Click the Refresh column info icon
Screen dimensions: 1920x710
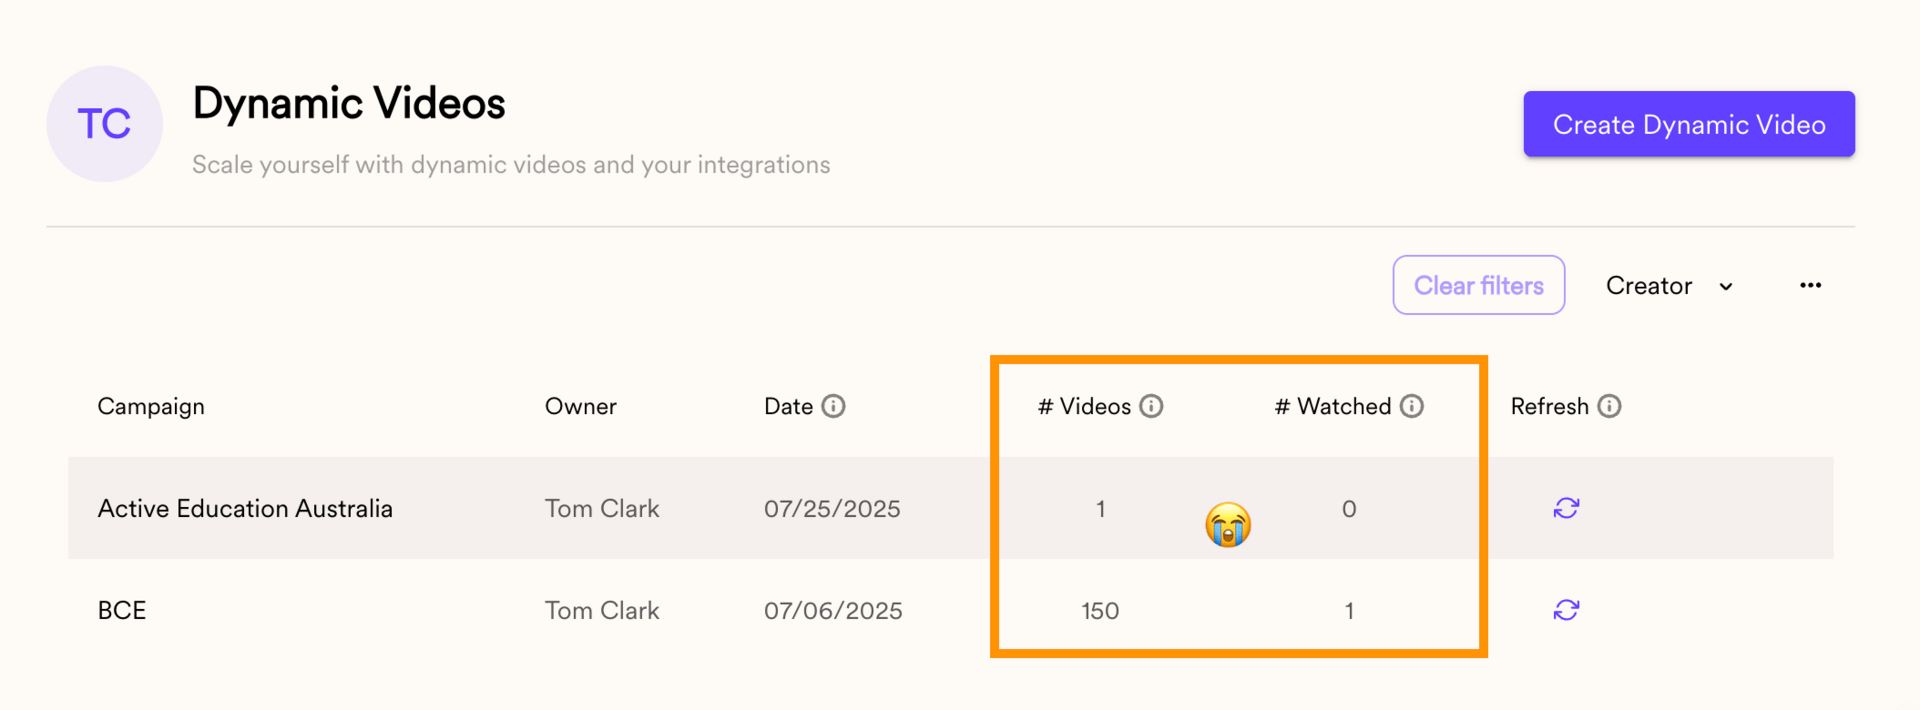click(x=1609, y=406)
